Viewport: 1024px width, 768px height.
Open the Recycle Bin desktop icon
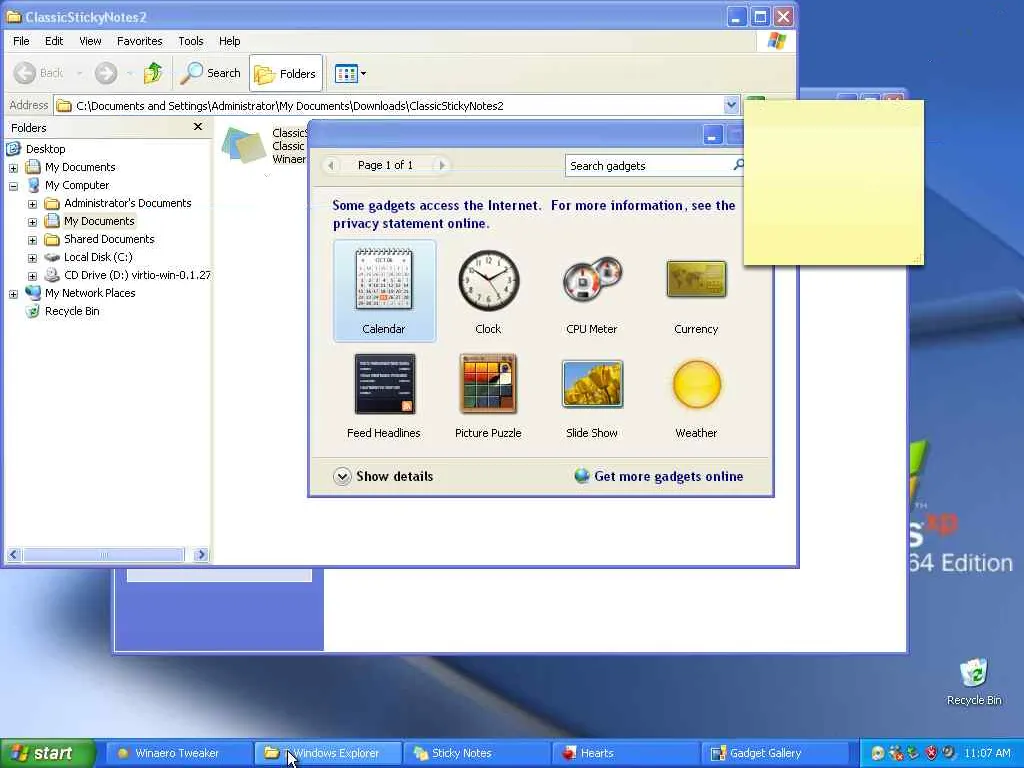974,682
